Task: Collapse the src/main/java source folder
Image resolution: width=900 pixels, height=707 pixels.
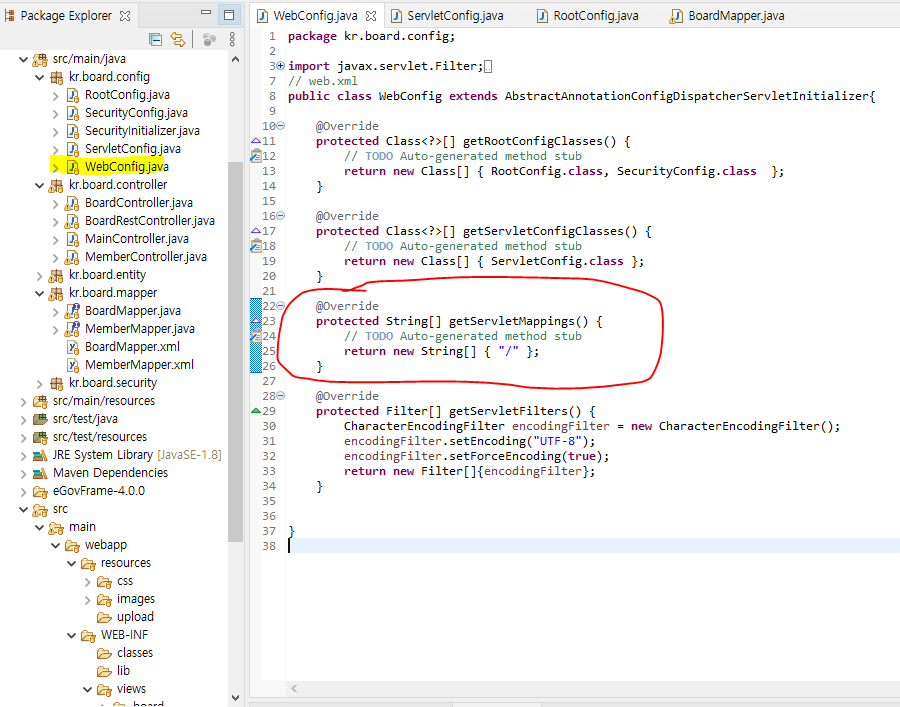Action: click(x=24, y=59)
